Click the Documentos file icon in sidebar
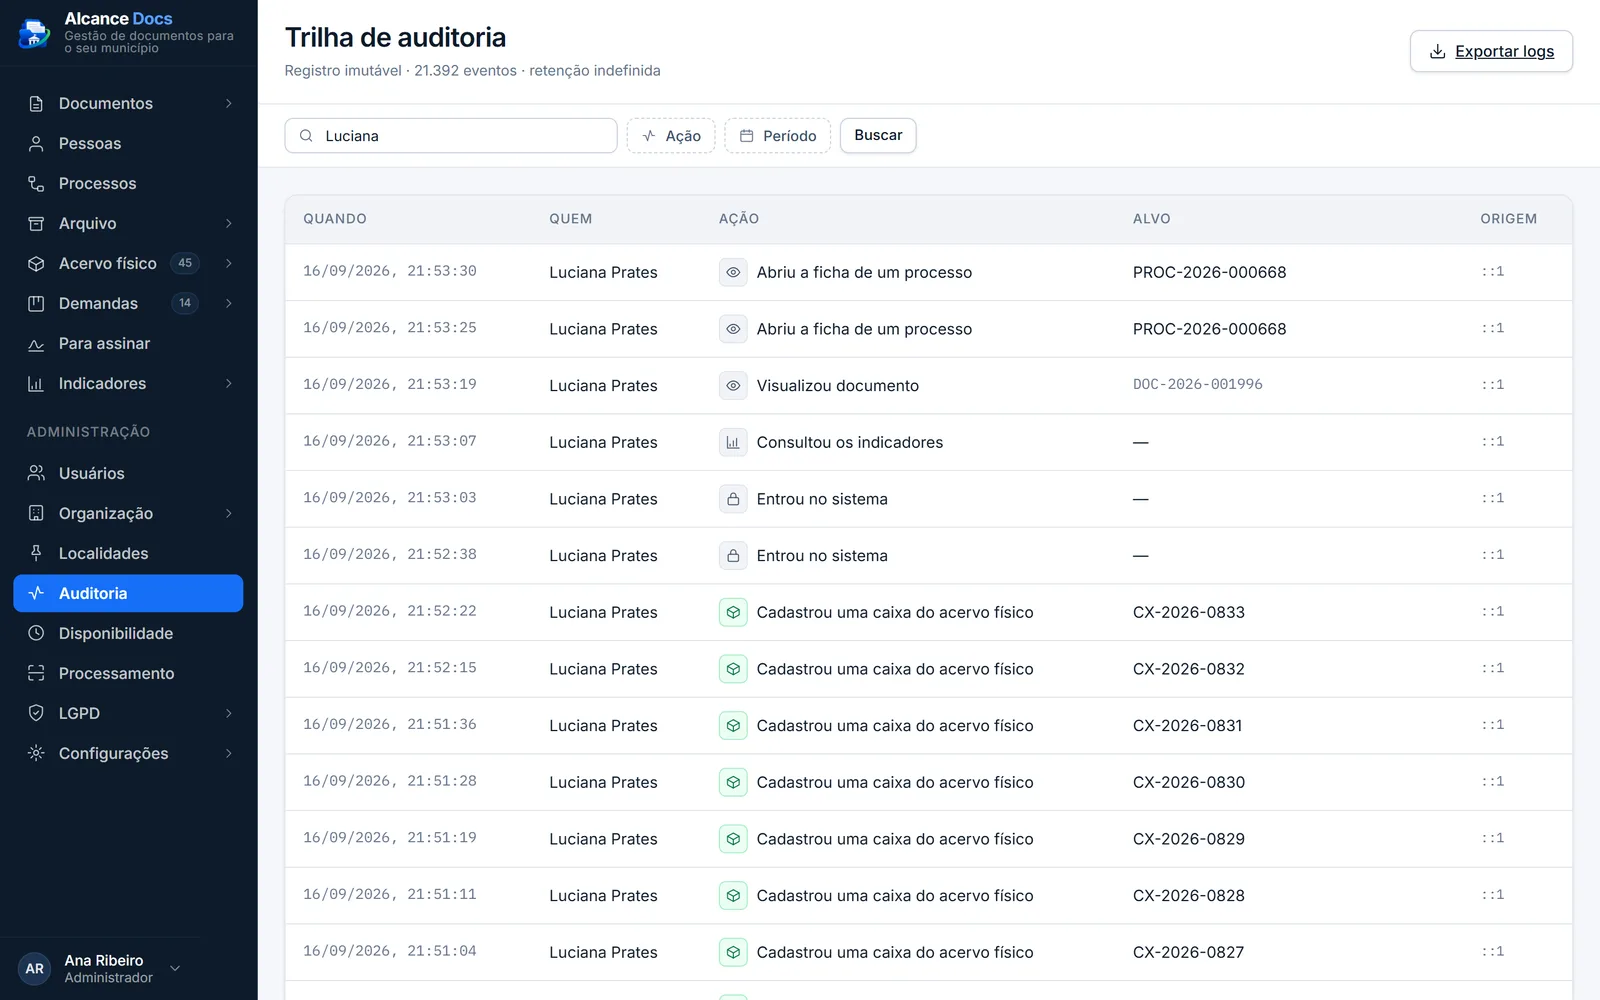Viewport: 1600px width, 1000px height. (36, 104)
